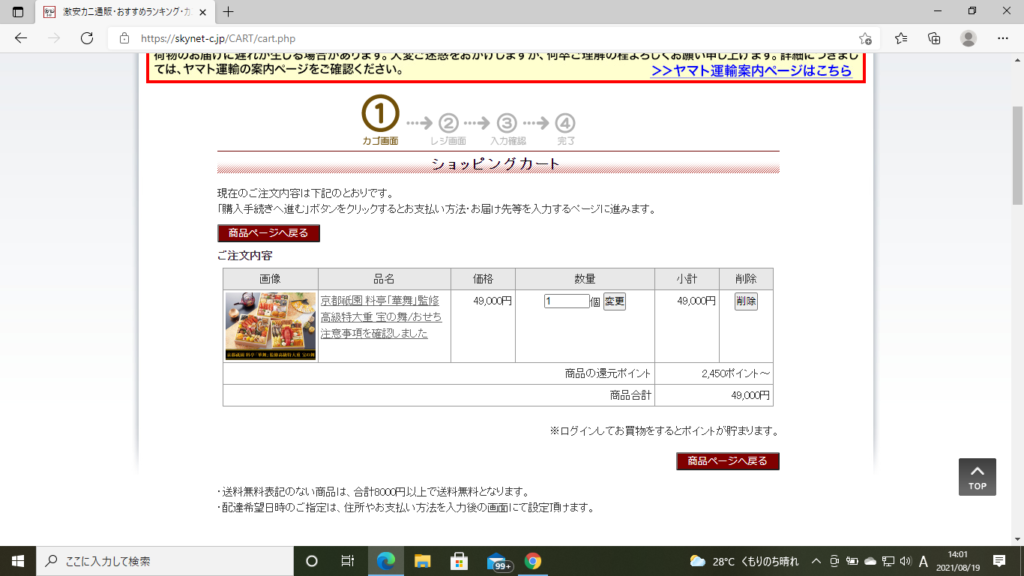Click the quantity input field
Screen dimensions: 1024x576
(x=566, y=301)
